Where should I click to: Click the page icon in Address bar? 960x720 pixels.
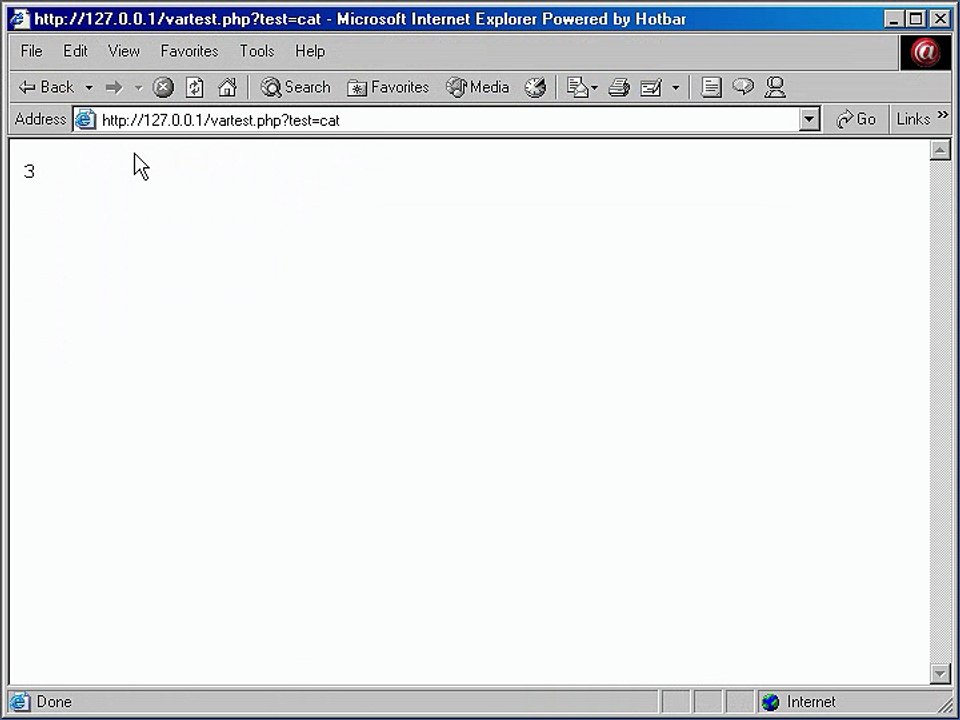[85, 119]
